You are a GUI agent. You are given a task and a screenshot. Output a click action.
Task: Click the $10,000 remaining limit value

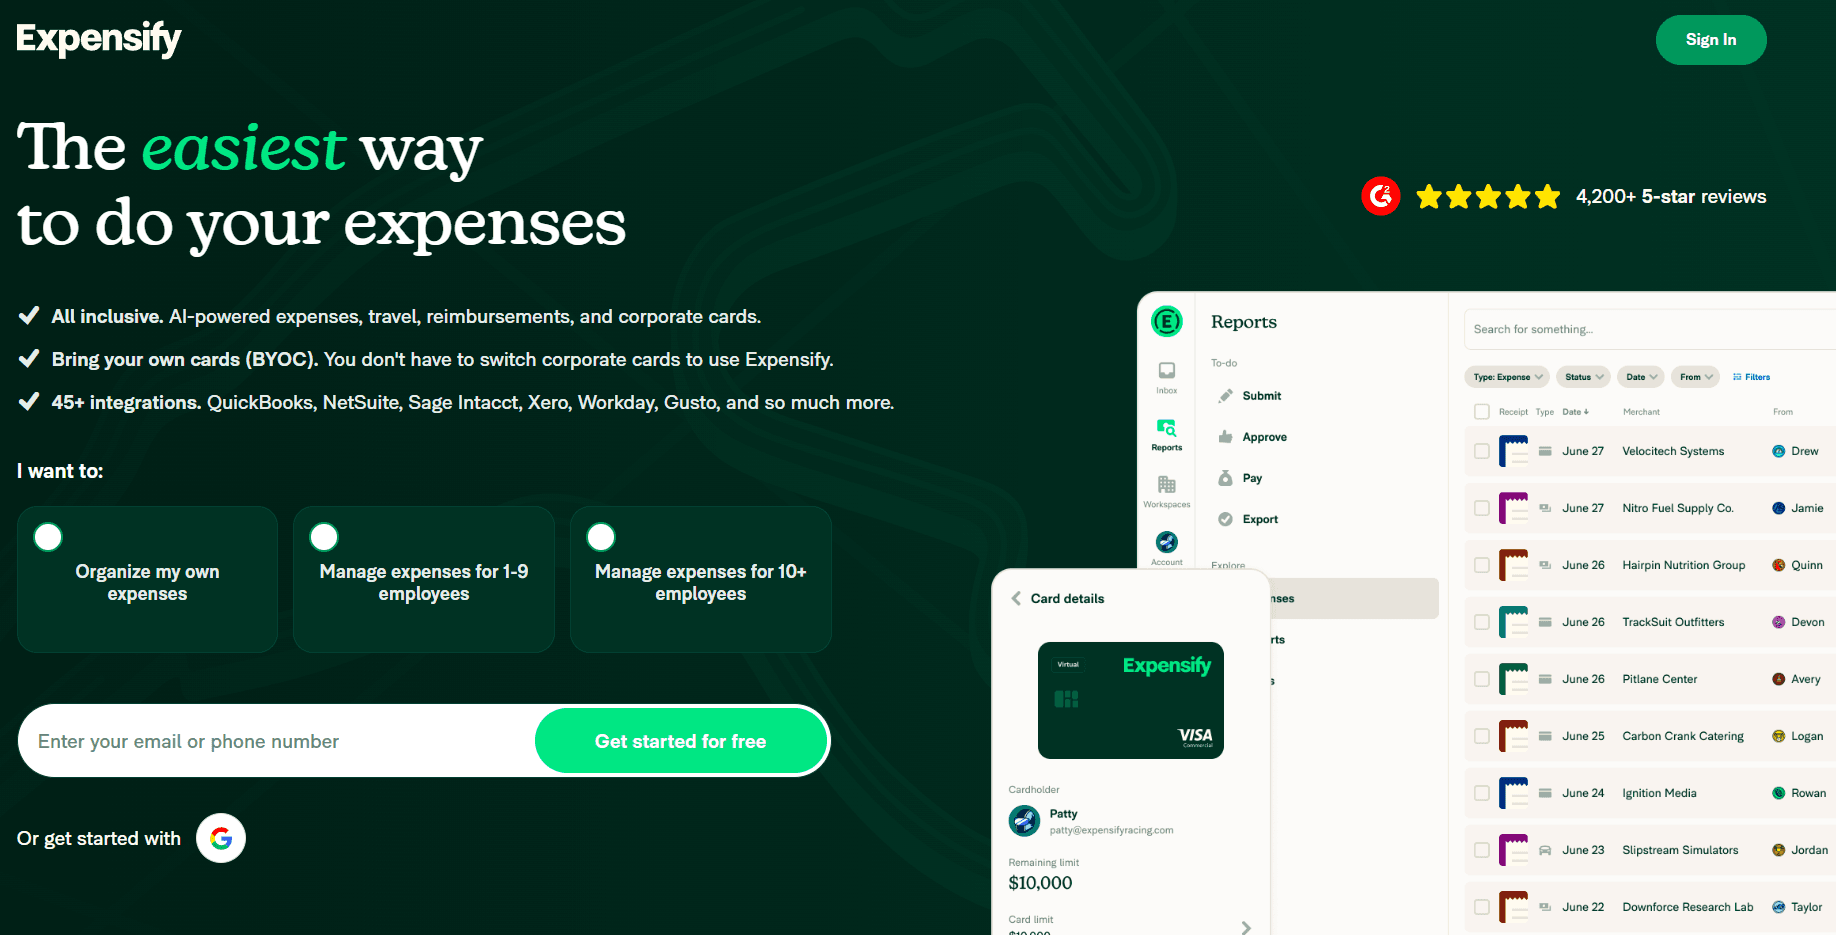point(1040,883)
